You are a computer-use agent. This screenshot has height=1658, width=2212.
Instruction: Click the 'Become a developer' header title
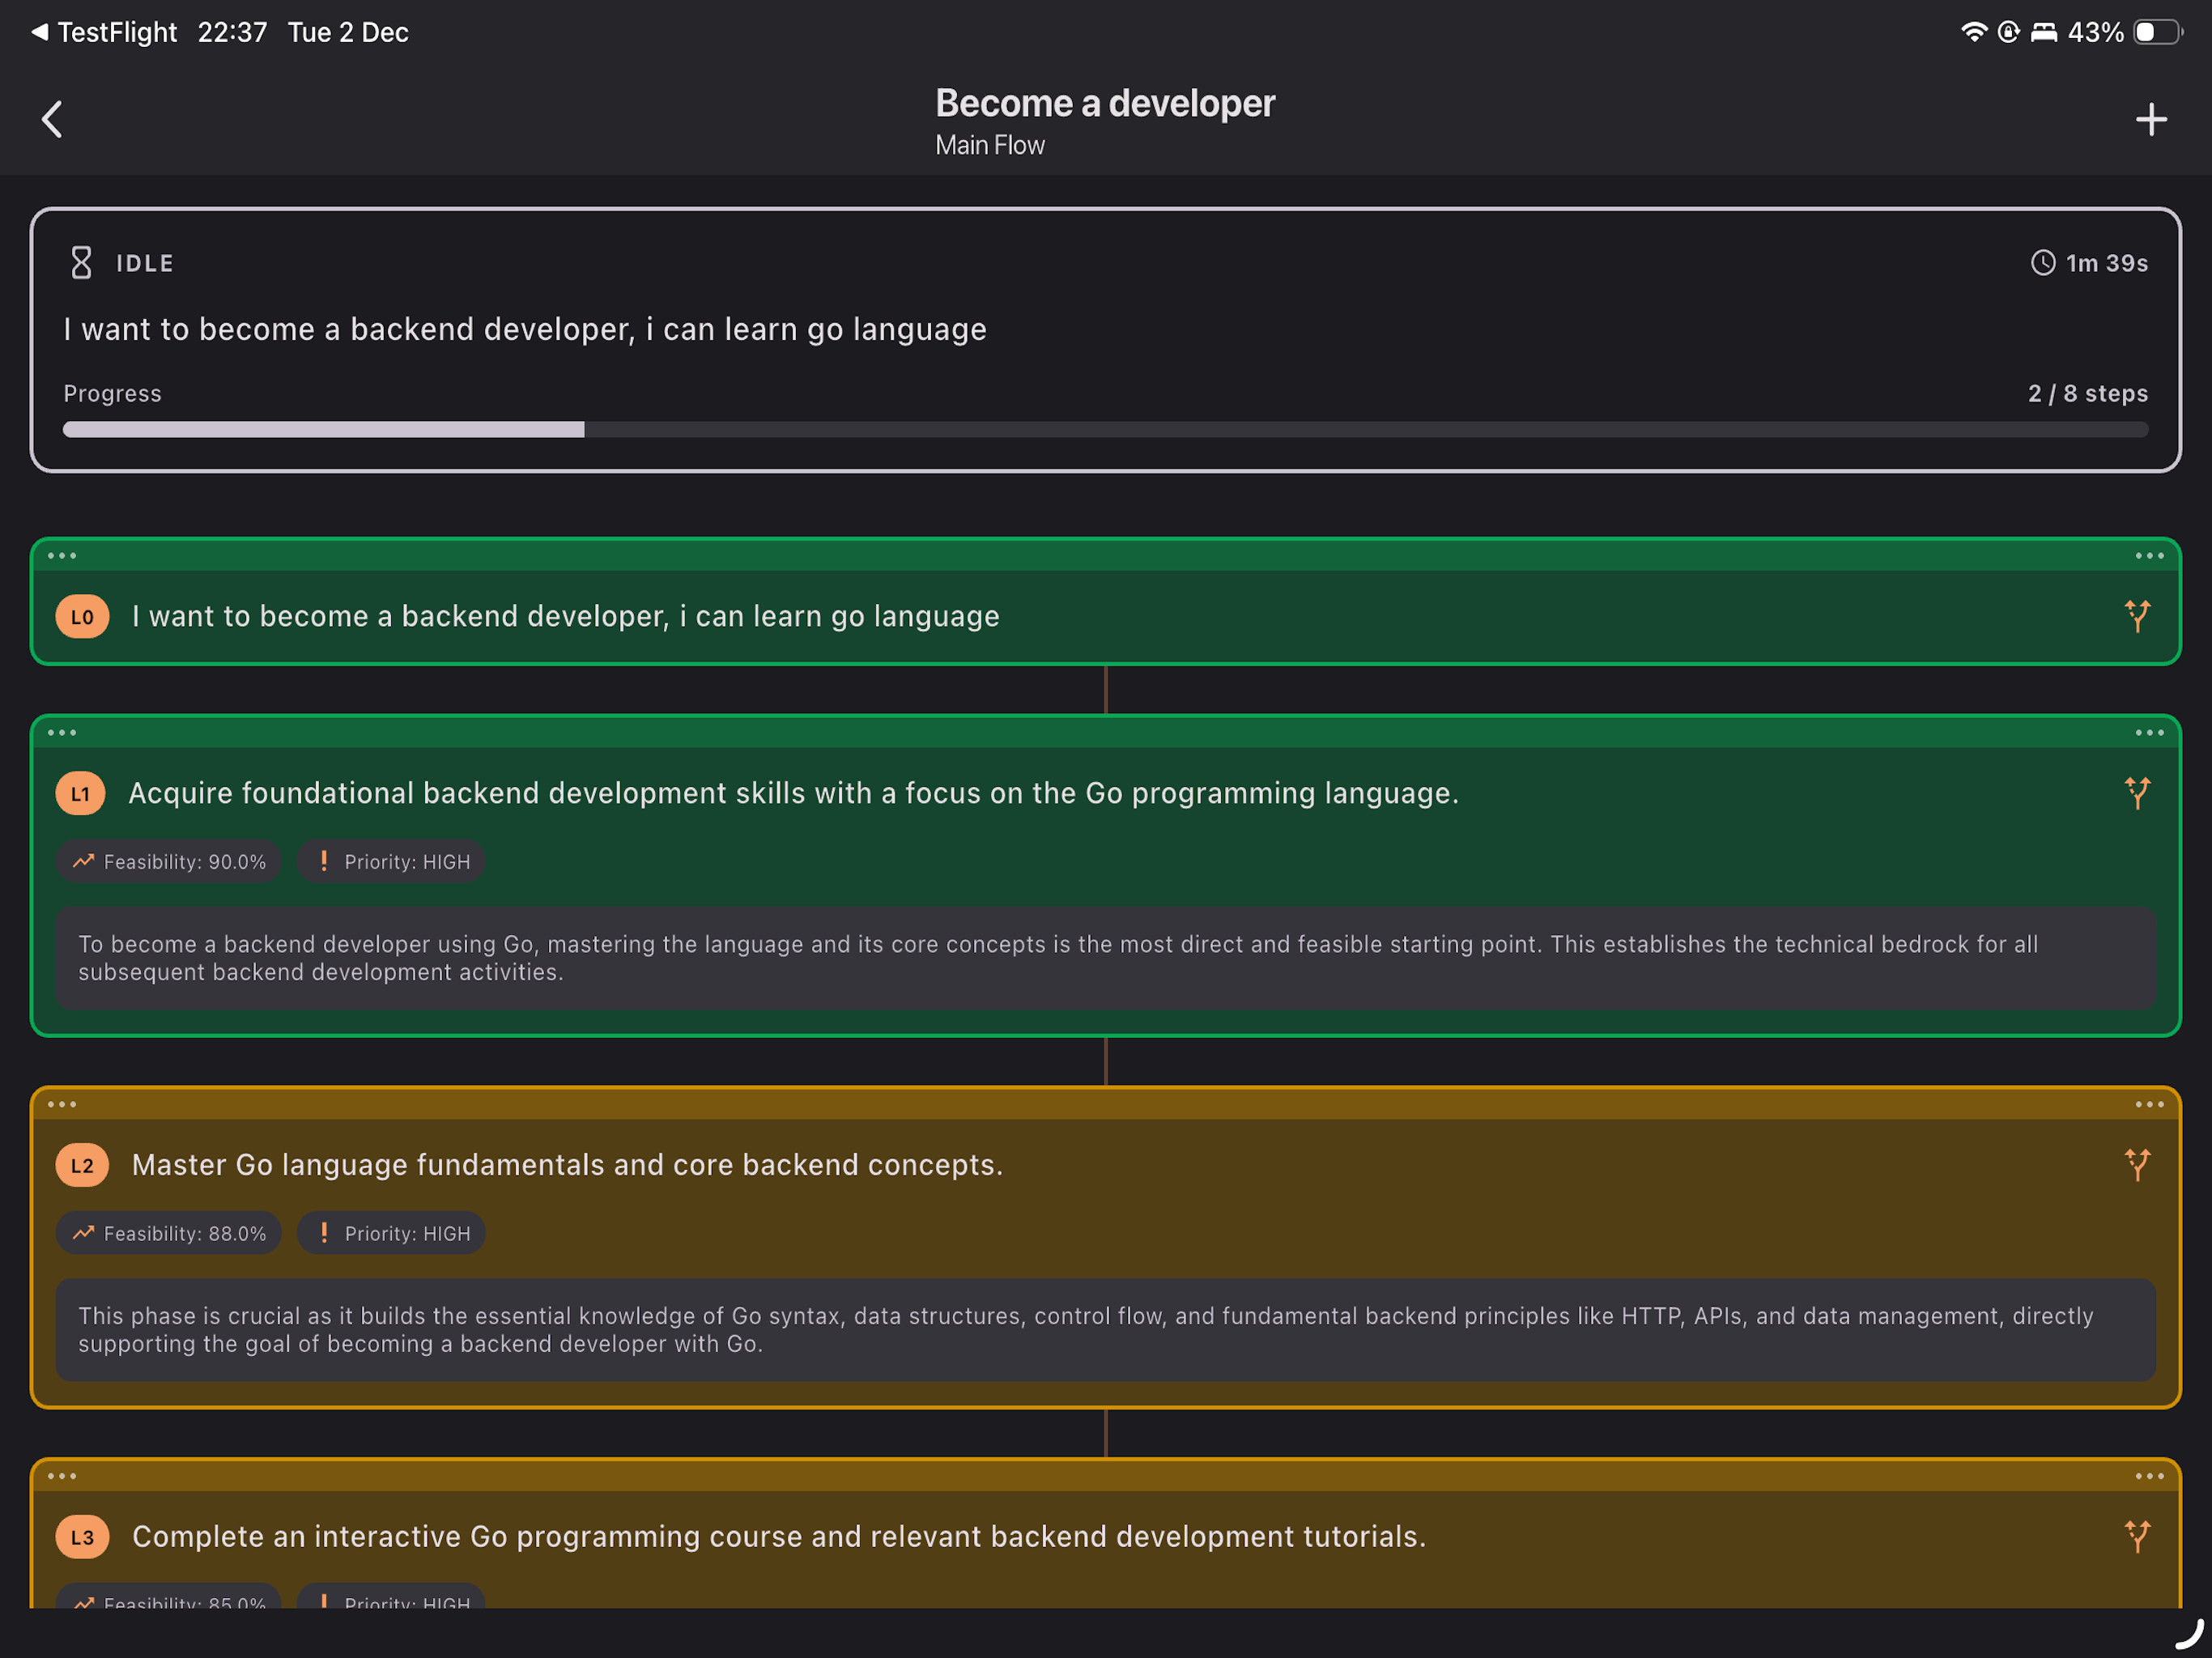click(x=1105, y=103)
